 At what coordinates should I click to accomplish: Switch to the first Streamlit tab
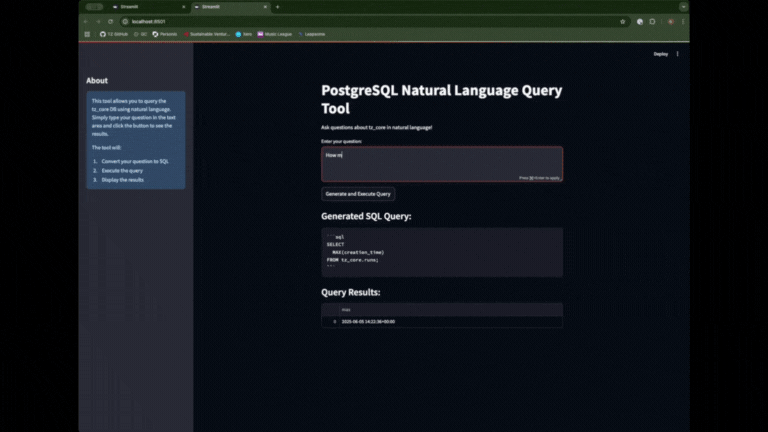pos(147,7)
